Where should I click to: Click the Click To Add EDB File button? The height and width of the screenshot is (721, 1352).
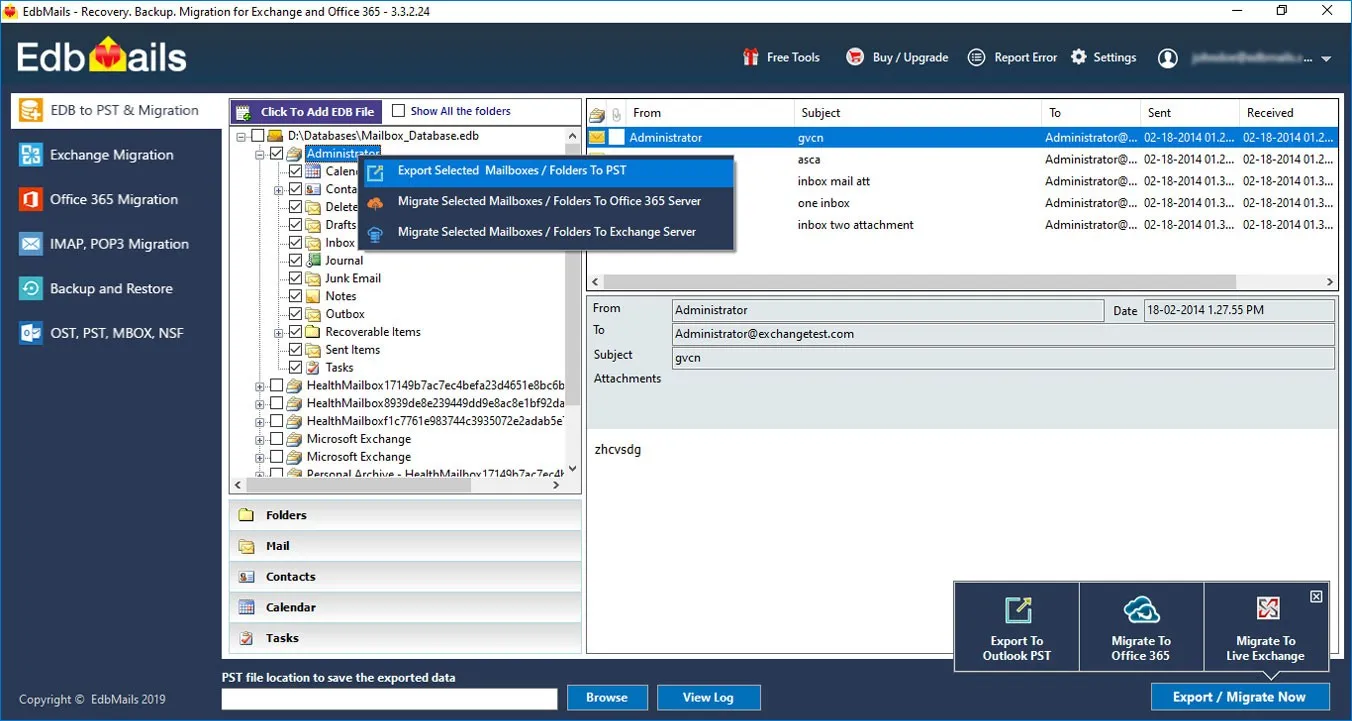[306, 112]
